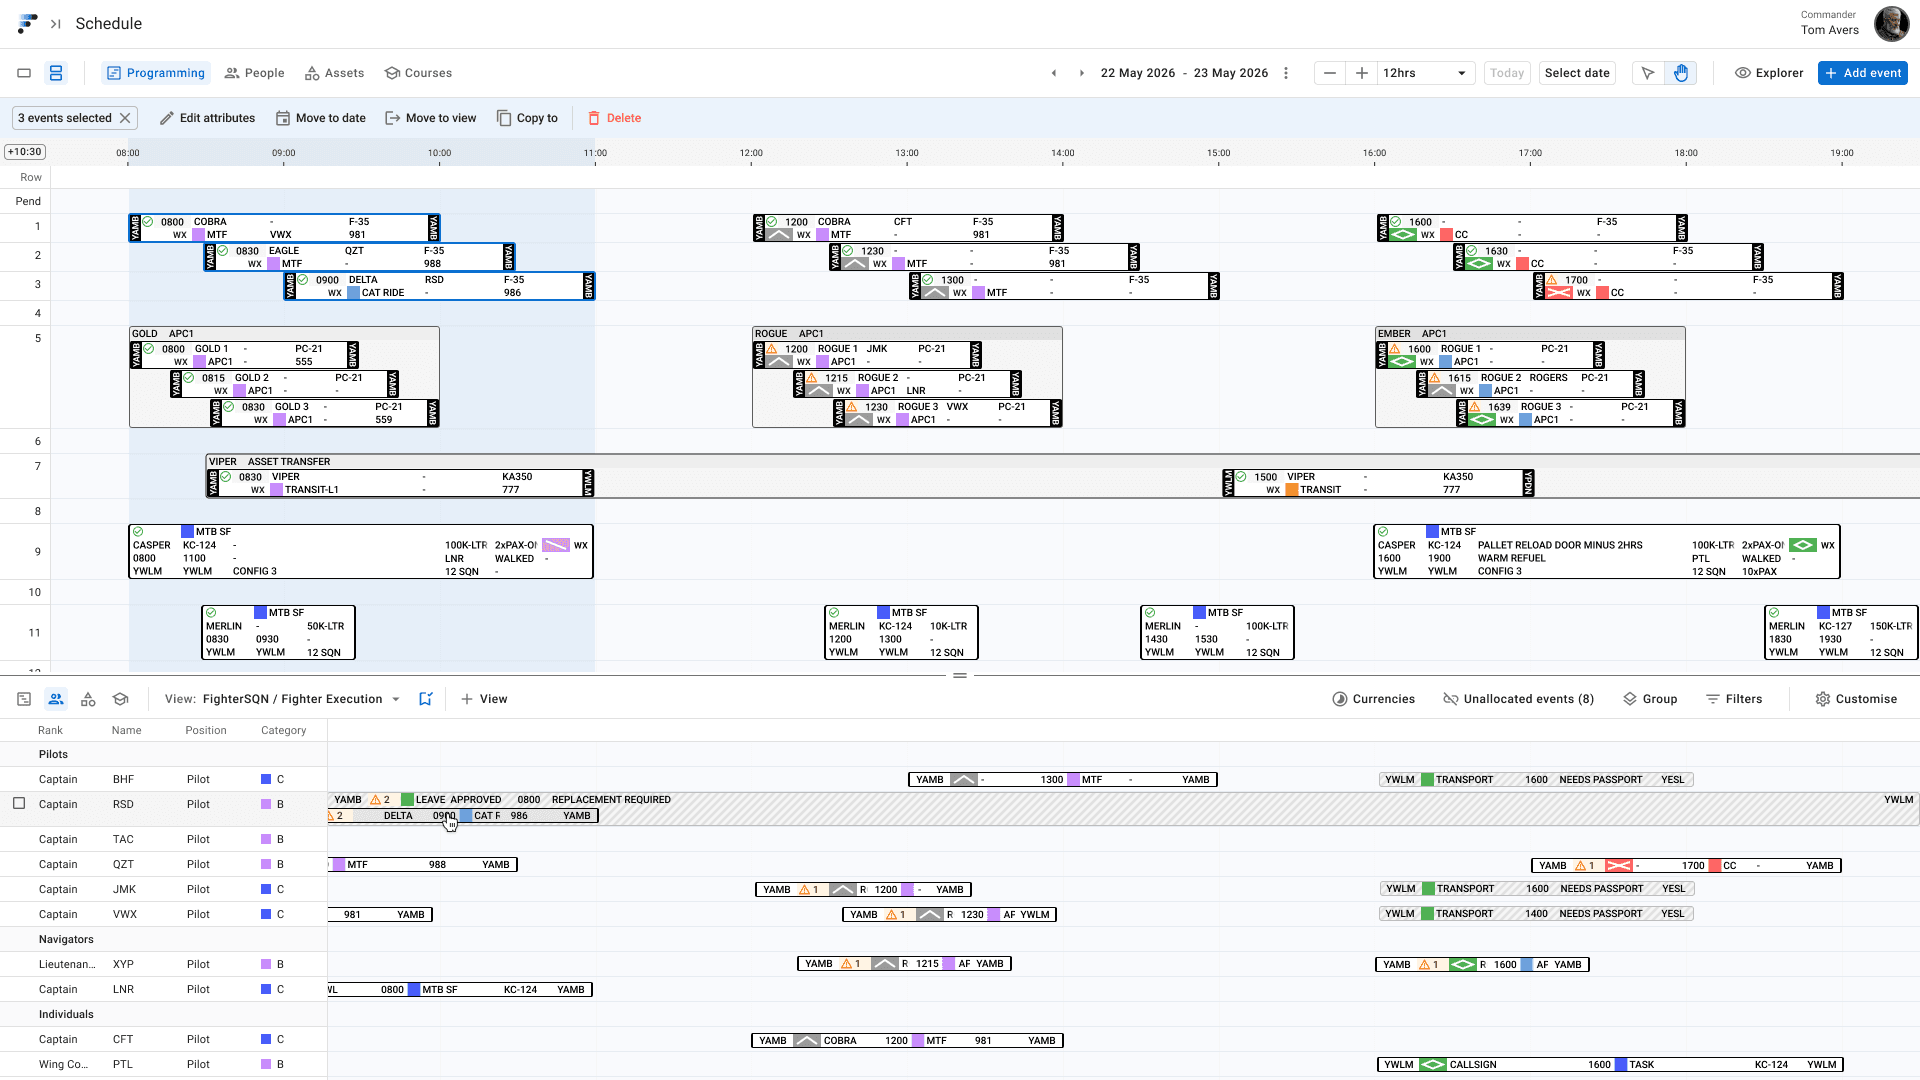The image size is (1920, 1080).
Task: Click the blue category swatch for BHF
Action: pos(266,779)
